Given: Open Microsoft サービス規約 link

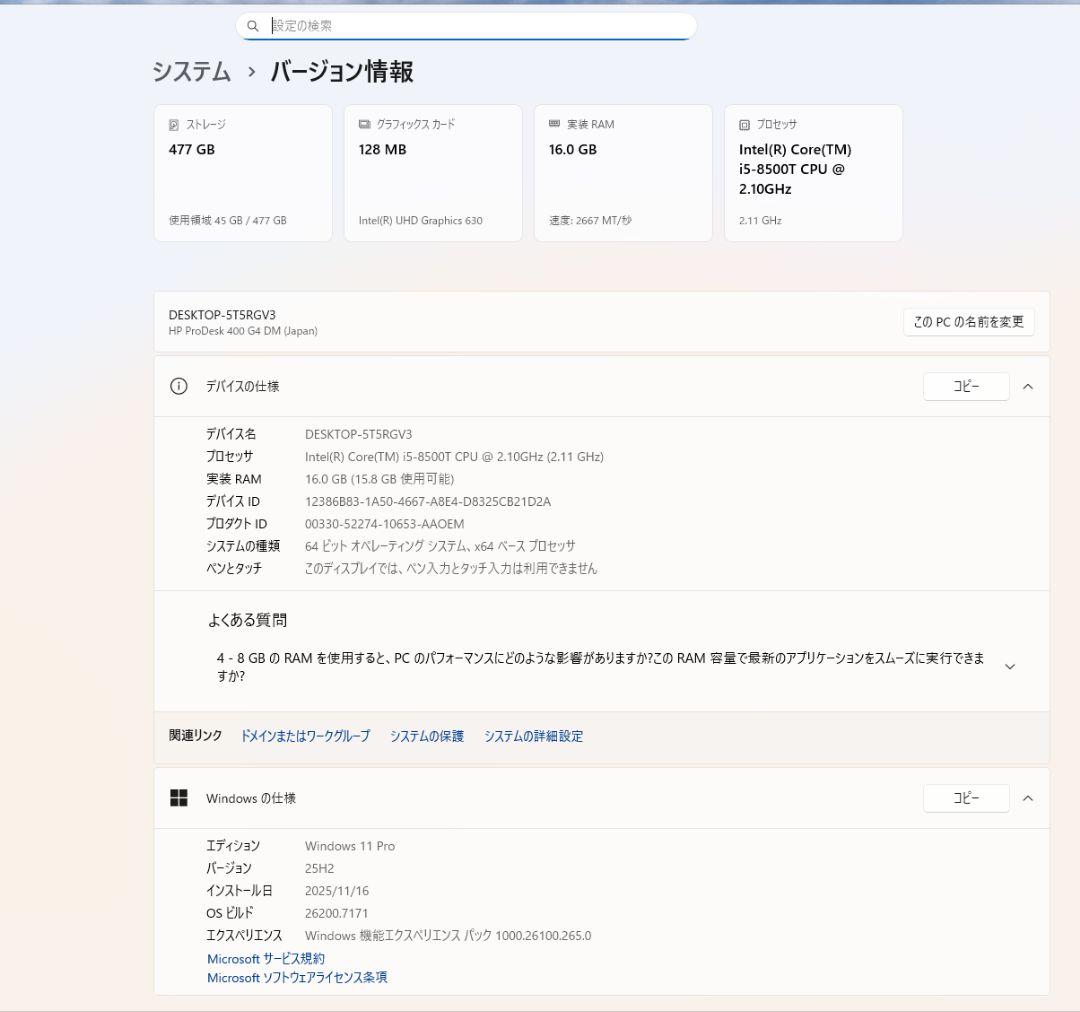Looking at the screenshot, I should [266, 959].
